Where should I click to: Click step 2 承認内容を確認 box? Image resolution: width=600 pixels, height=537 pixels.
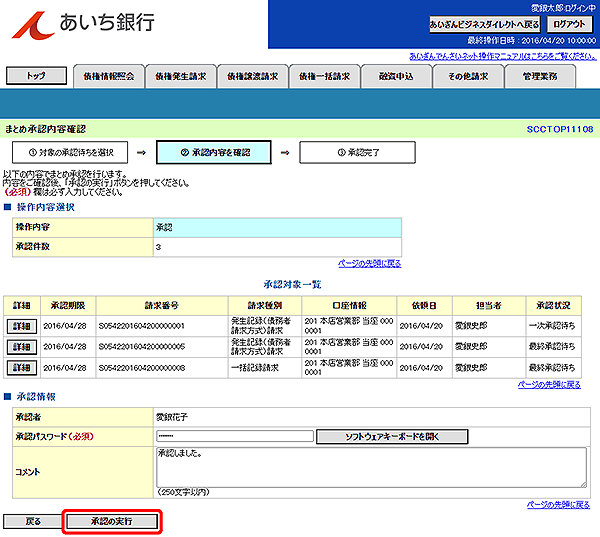[x=214, y=152]
